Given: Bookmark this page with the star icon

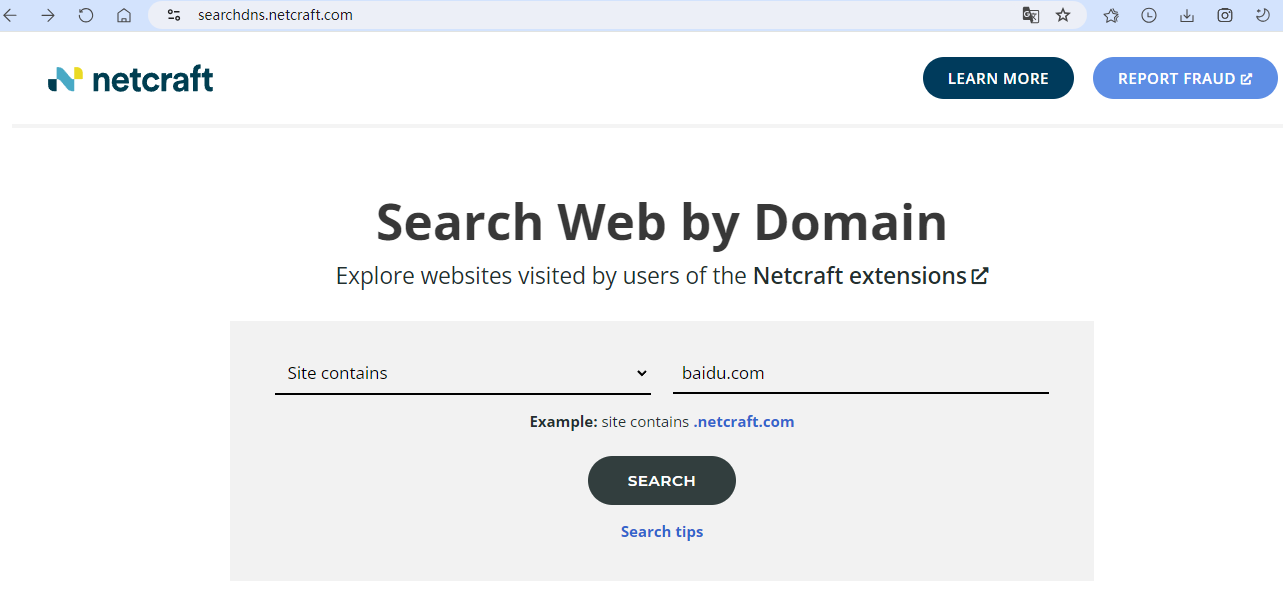Looking at the screenshot, I should pos(1063,15).
